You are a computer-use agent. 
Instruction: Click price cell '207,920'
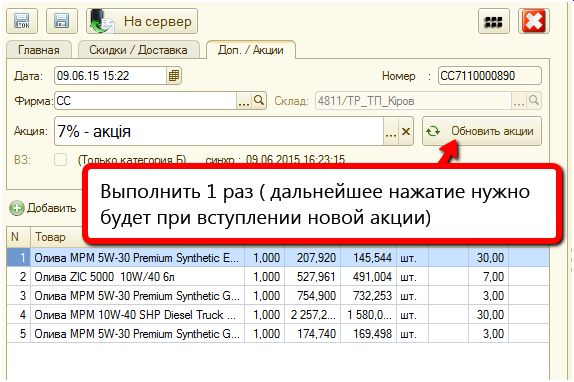pos(313,258)
